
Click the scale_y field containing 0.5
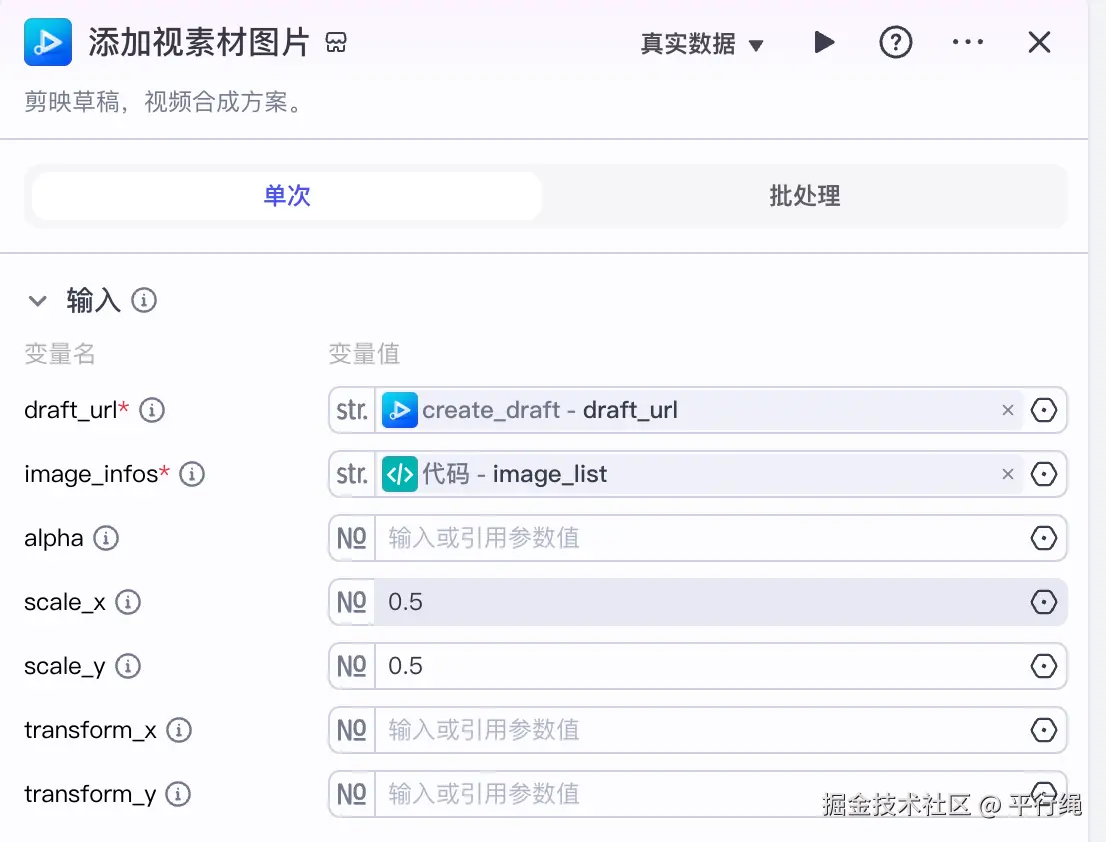click(x=700, y=666)
